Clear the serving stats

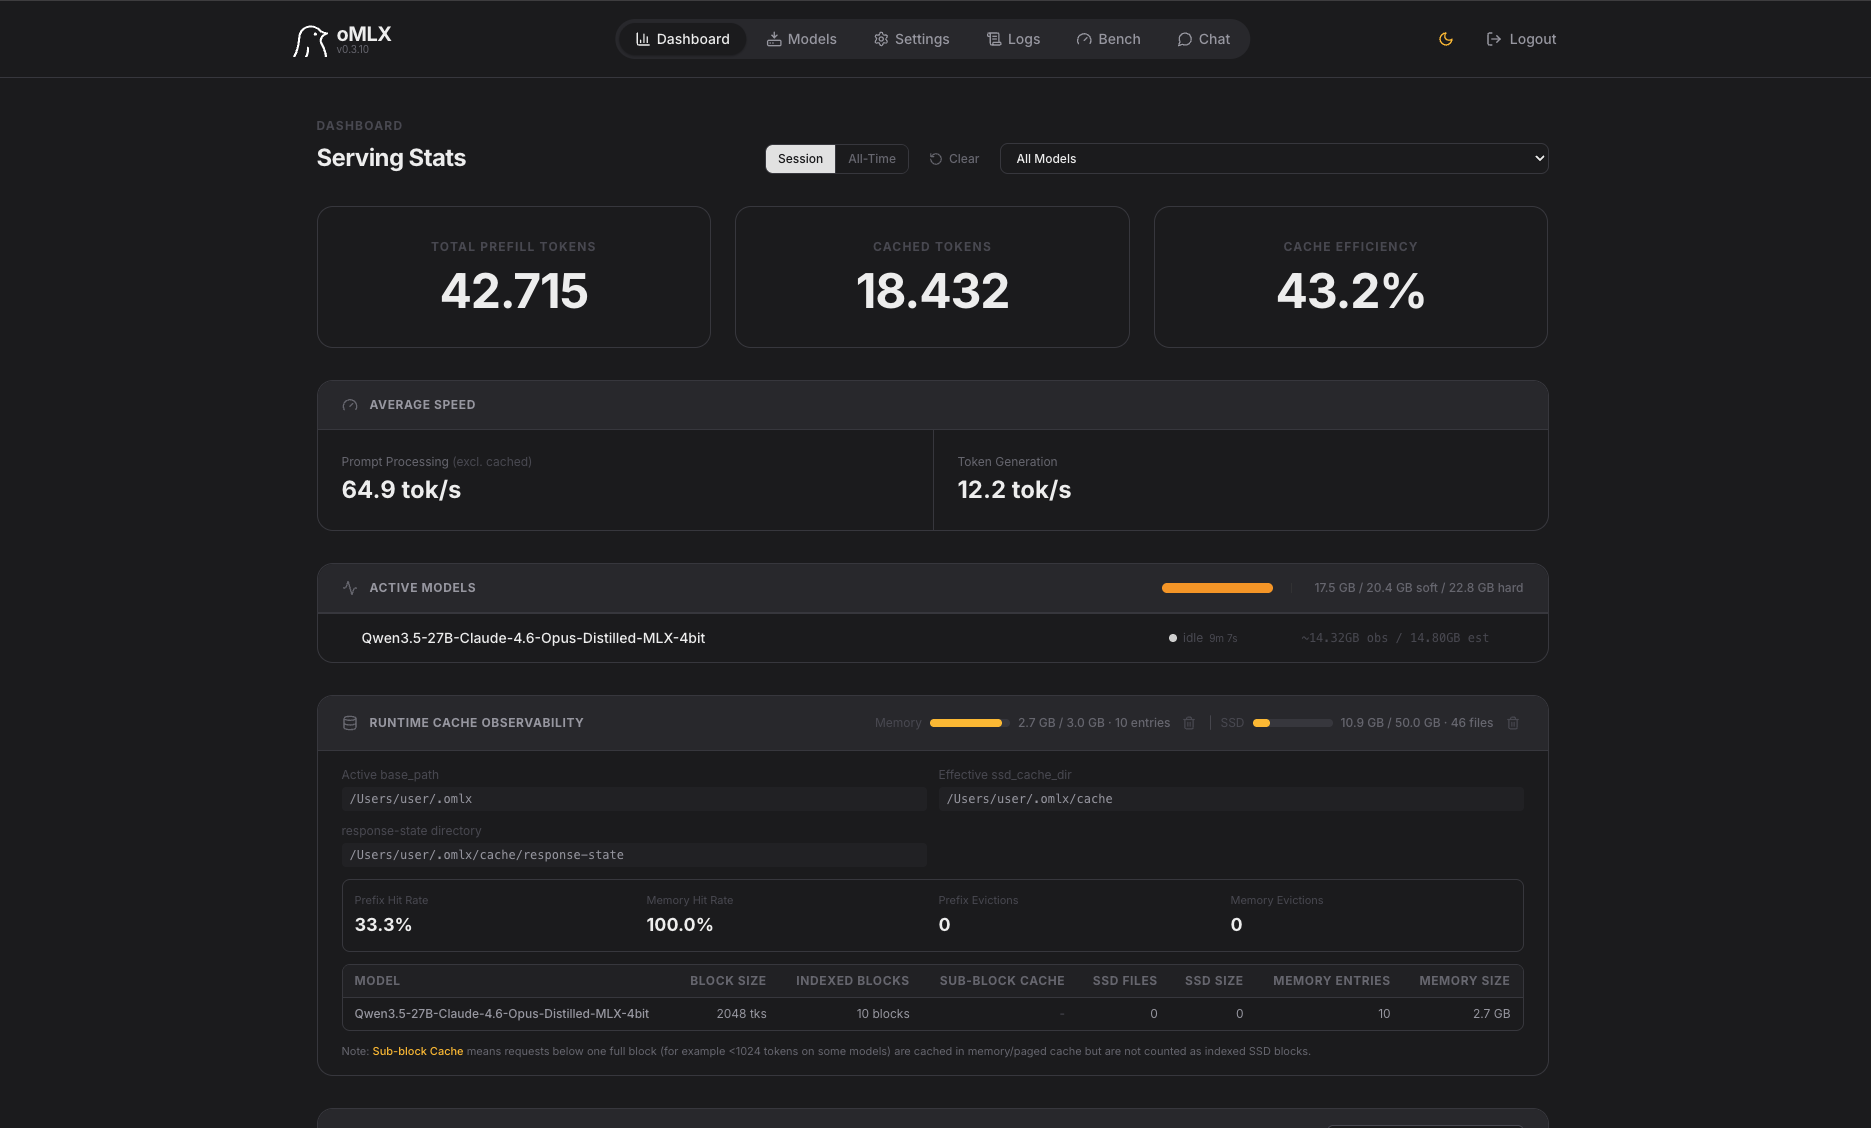954,159
